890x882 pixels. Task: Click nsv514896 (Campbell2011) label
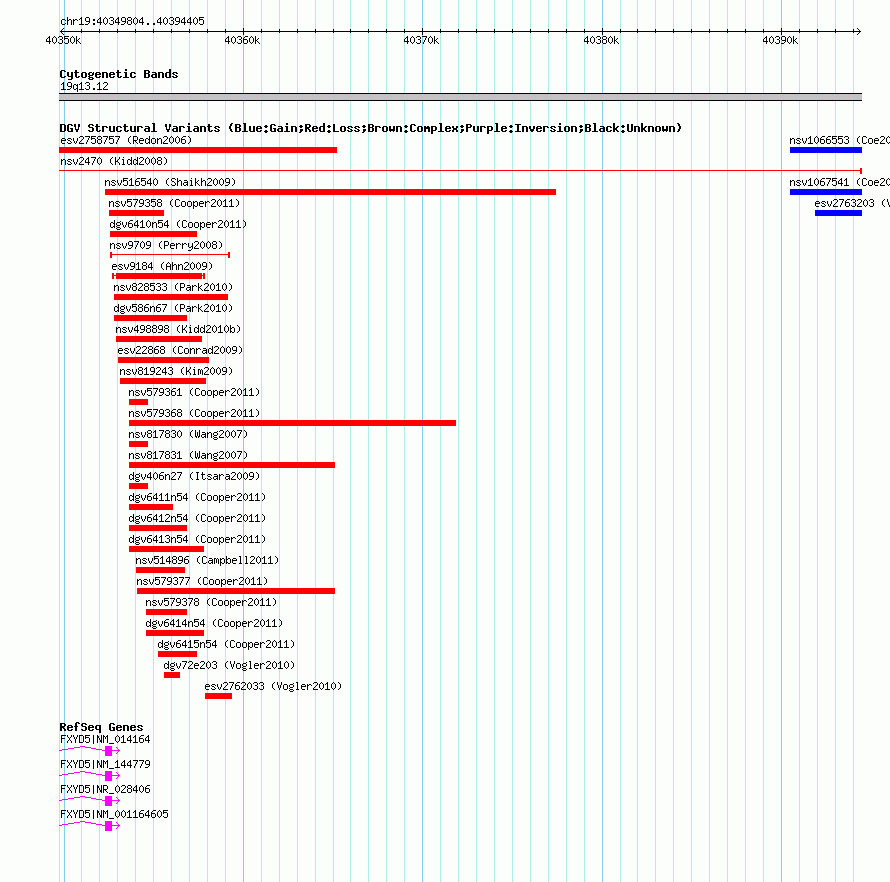click(207, 560)
